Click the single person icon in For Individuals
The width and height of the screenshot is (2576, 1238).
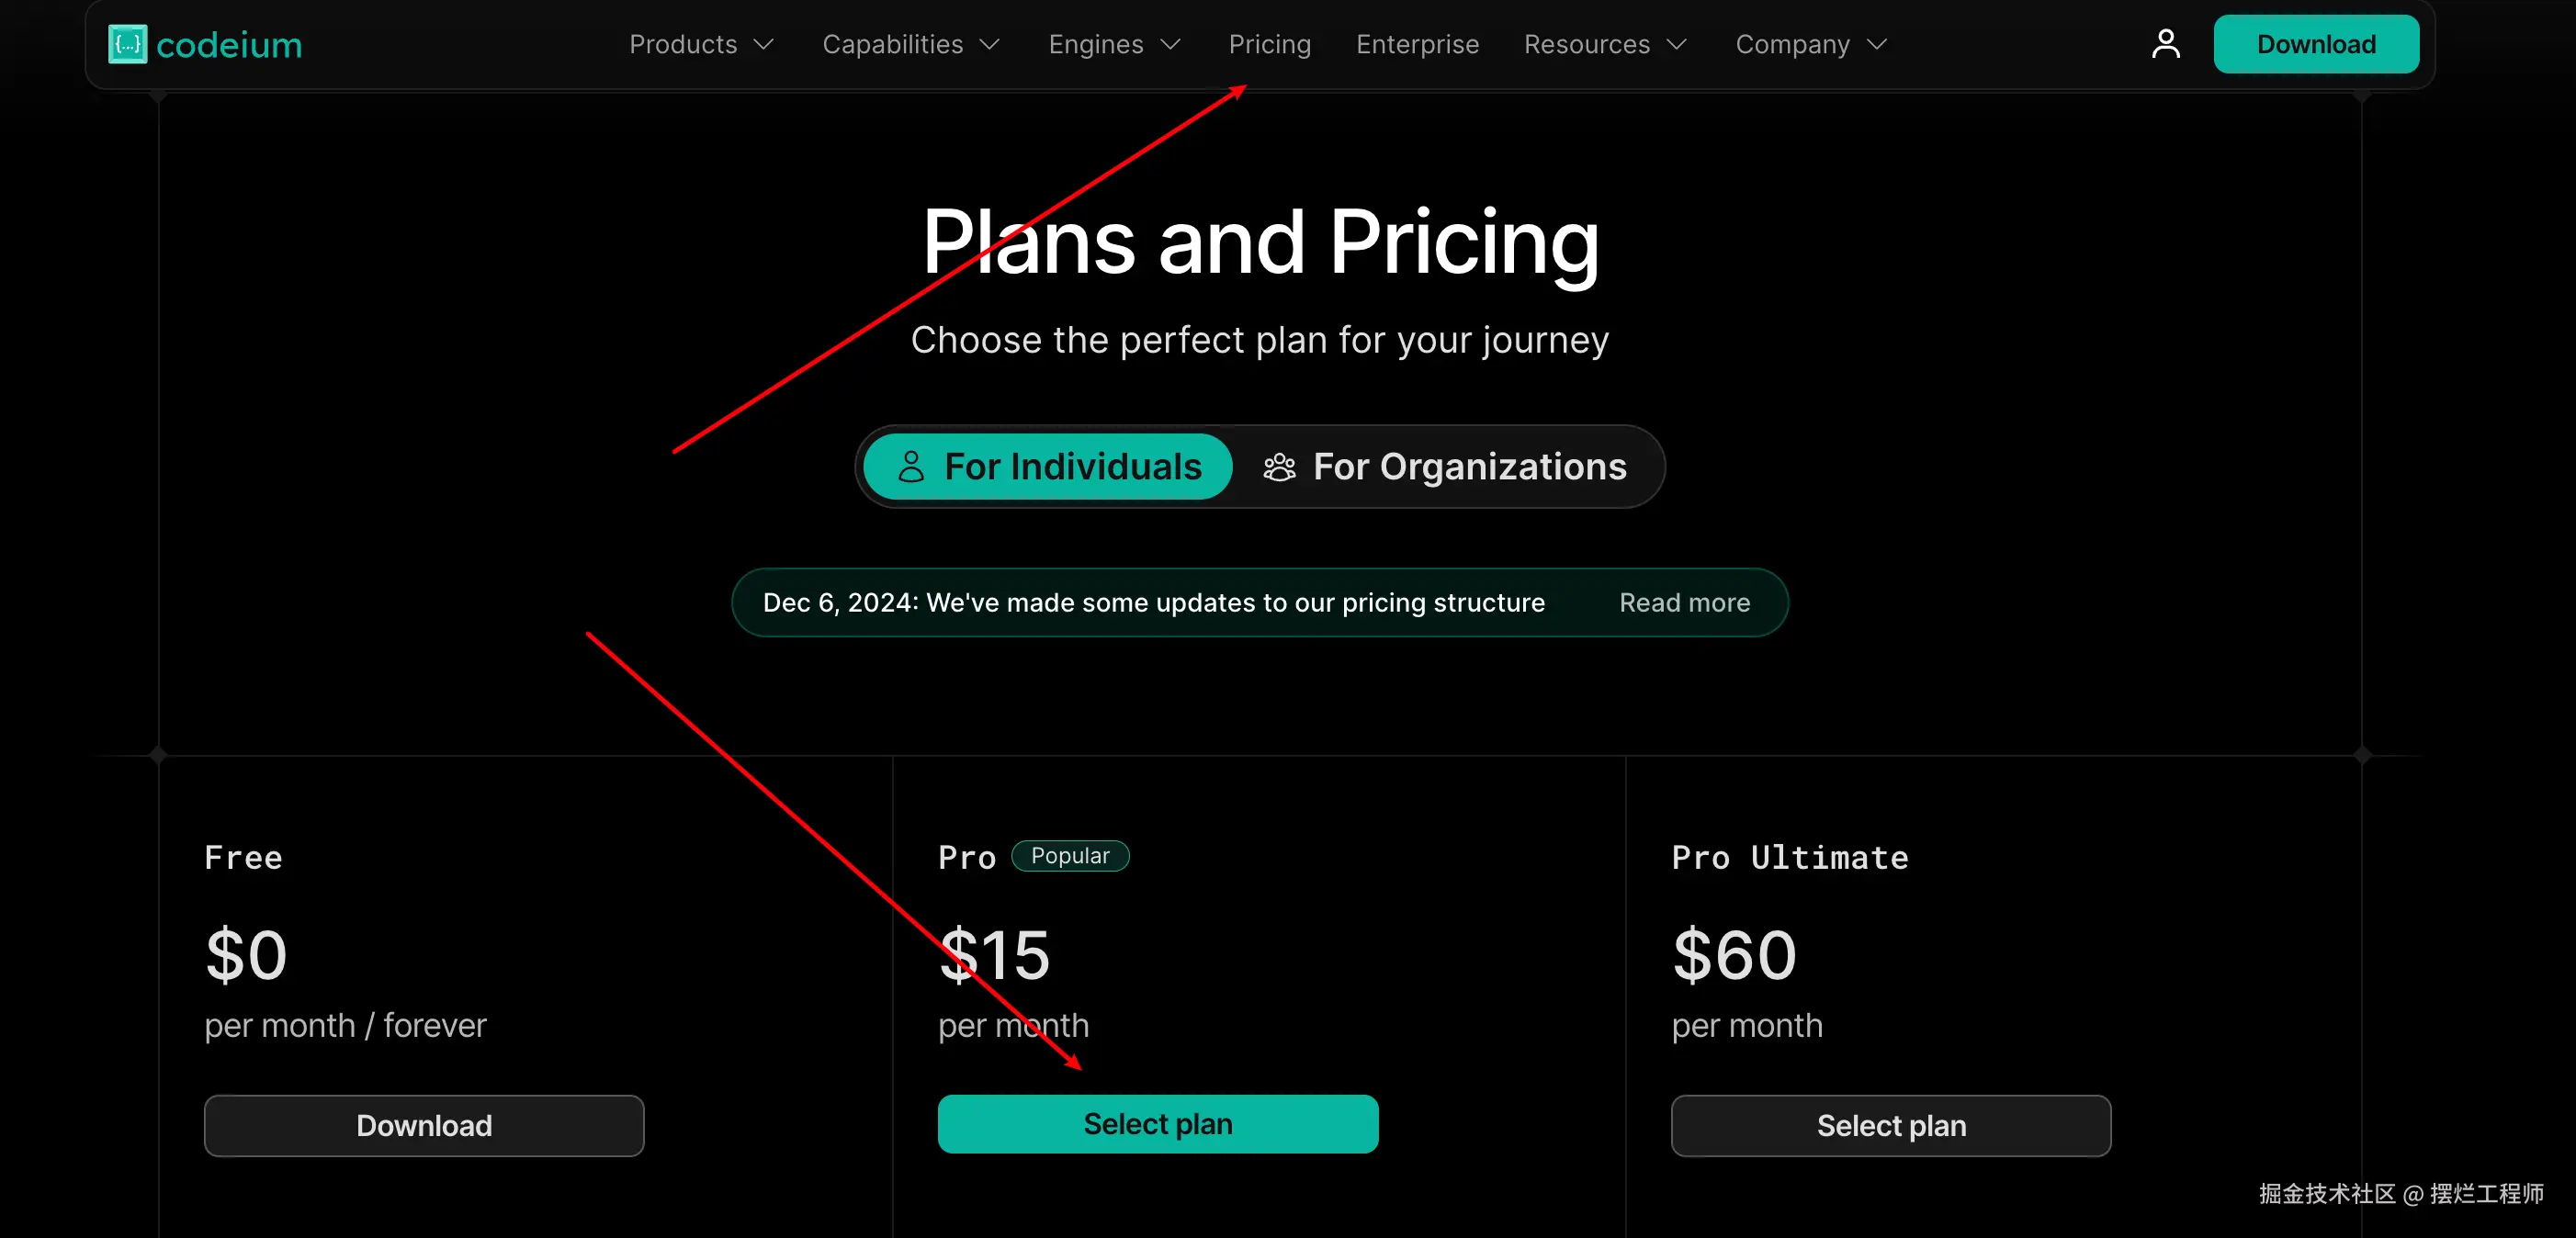tap(910, 467)
